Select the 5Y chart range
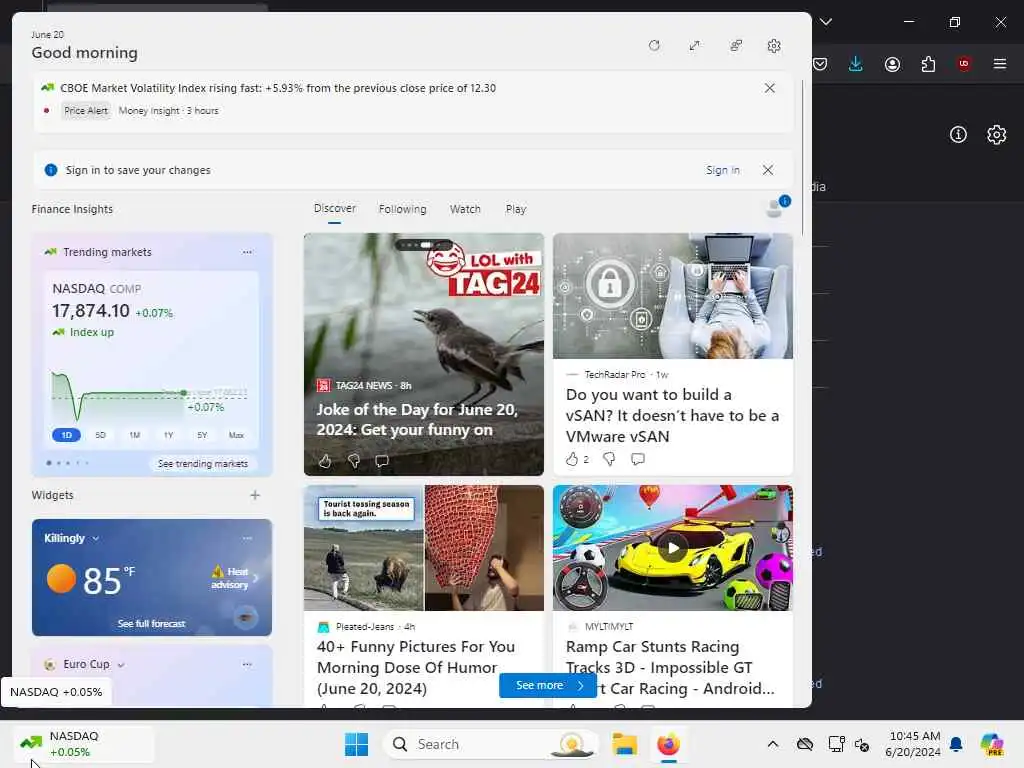Screen dimensions: 1024x768 (x=202, y=435)
